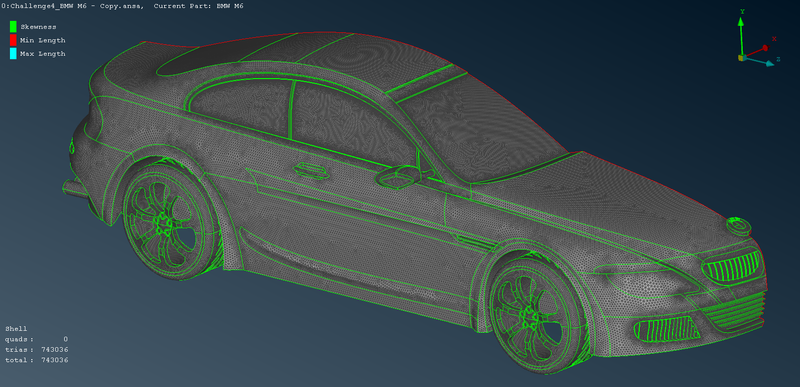Click the red X axis handle
The height and width of the screenshot is (387, 800).
point(765,48)
